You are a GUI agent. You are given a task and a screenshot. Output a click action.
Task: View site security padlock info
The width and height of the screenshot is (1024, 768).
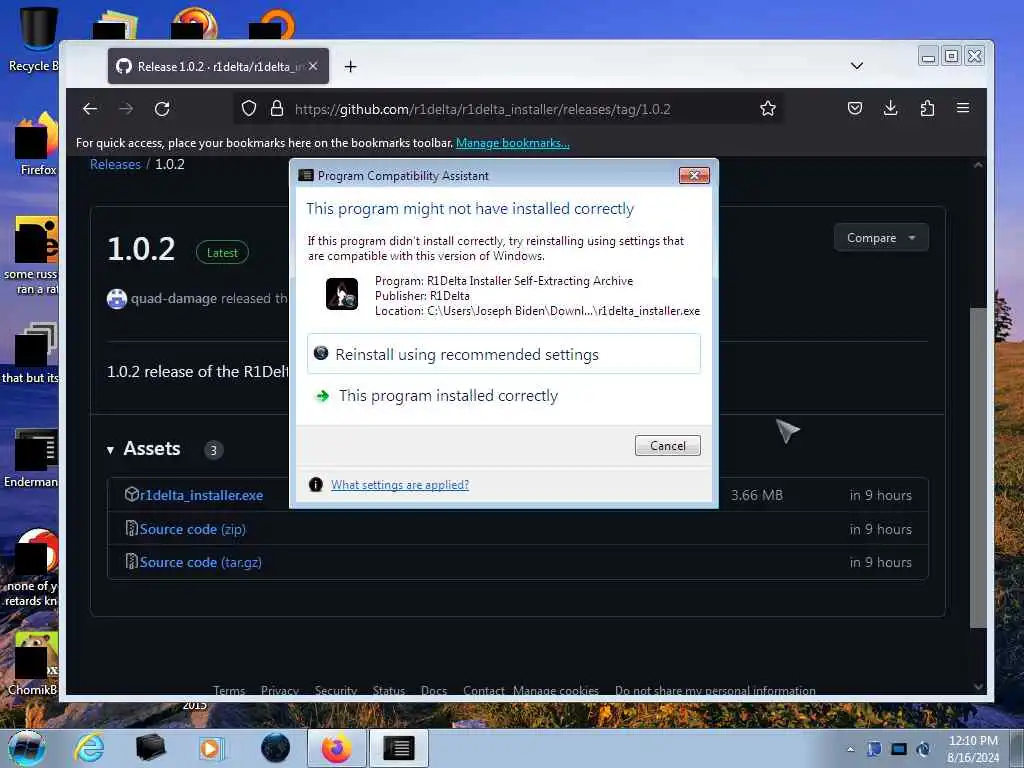click(x=277, y=108)
